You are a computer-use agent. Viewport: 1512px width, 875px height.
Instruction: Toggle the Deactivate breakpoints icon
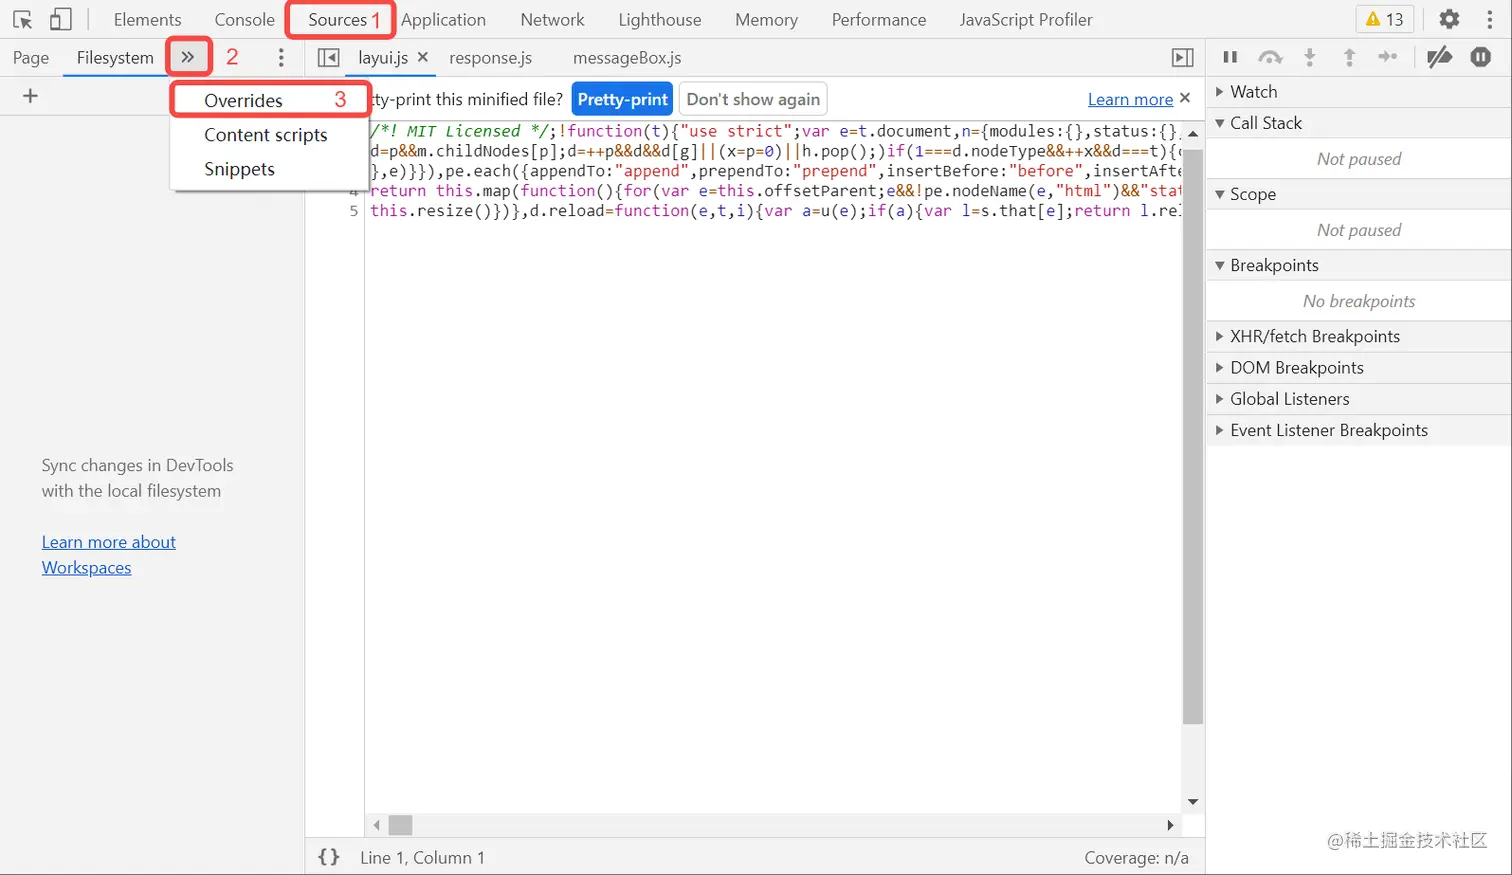click(1440, 57)
